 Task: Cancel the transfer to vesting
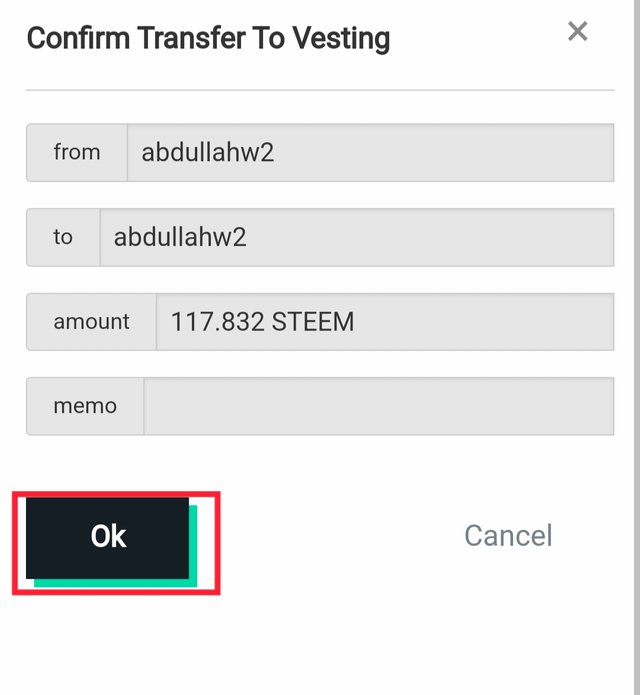(508, 536)
